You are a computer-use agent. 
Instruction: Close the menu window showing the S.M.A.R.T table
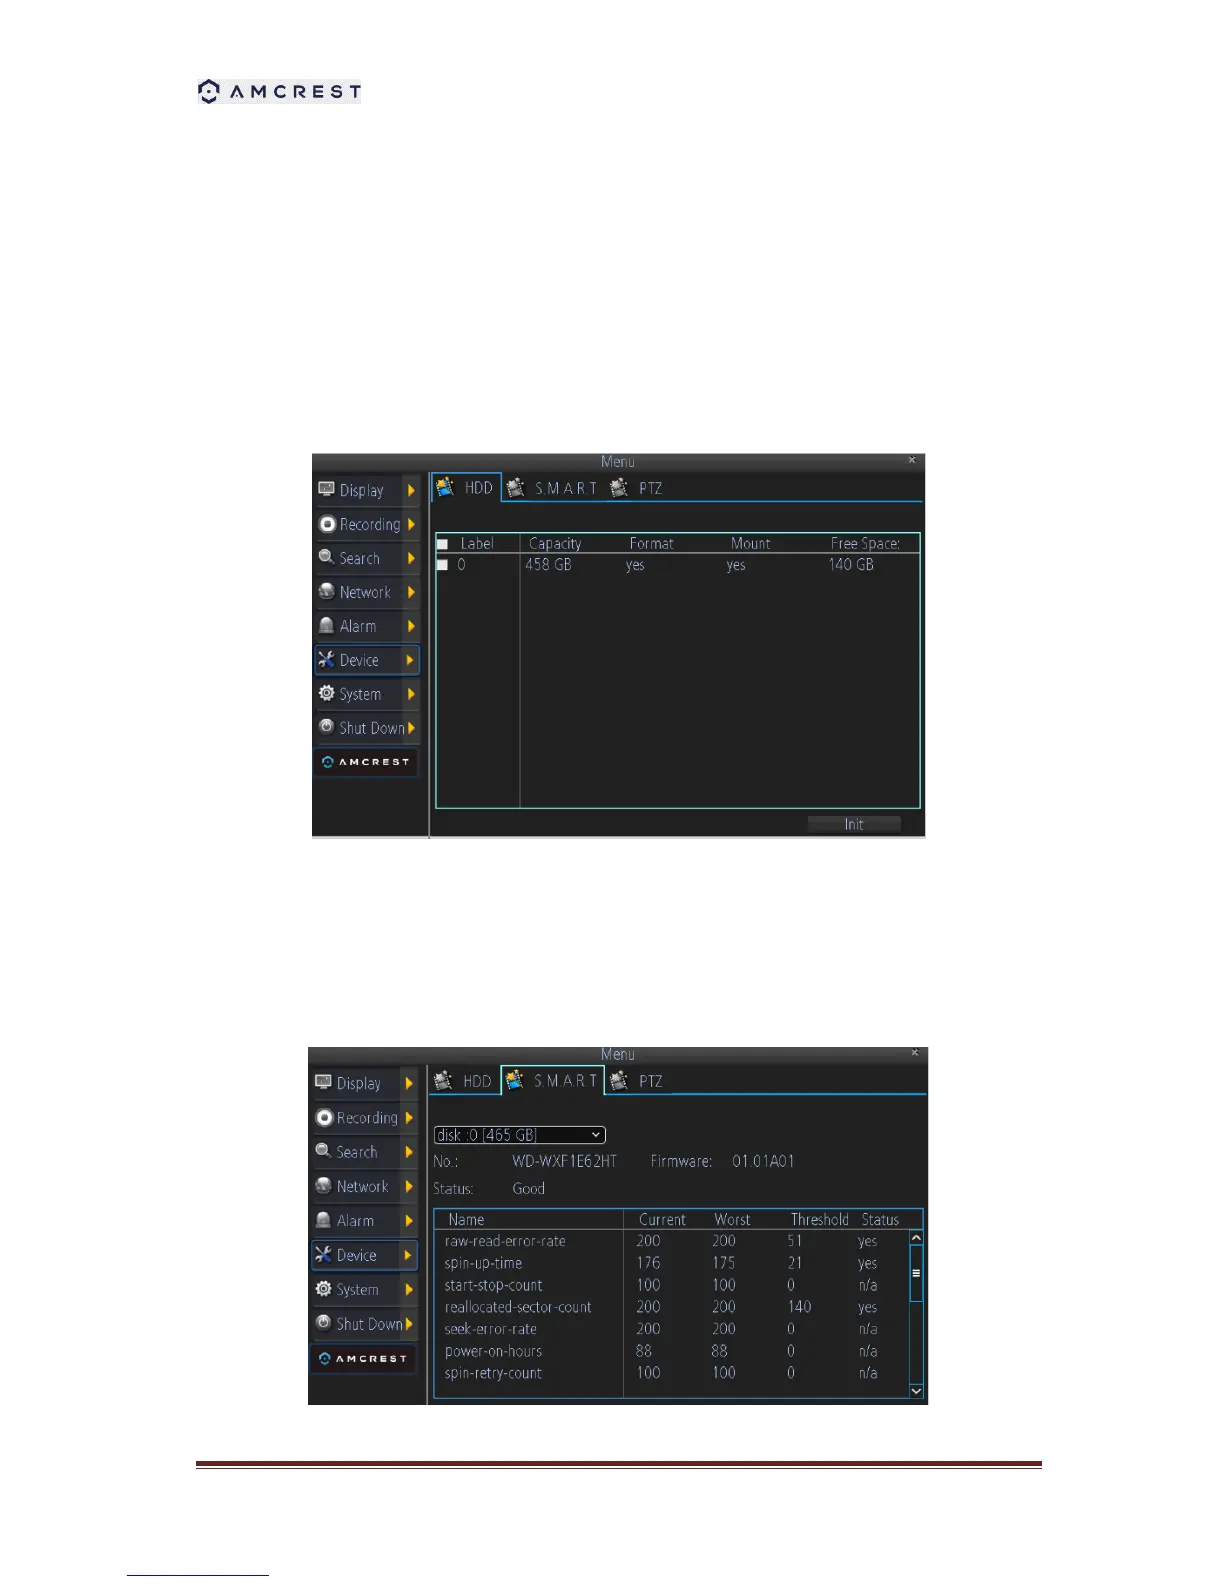coord(914,1052)
